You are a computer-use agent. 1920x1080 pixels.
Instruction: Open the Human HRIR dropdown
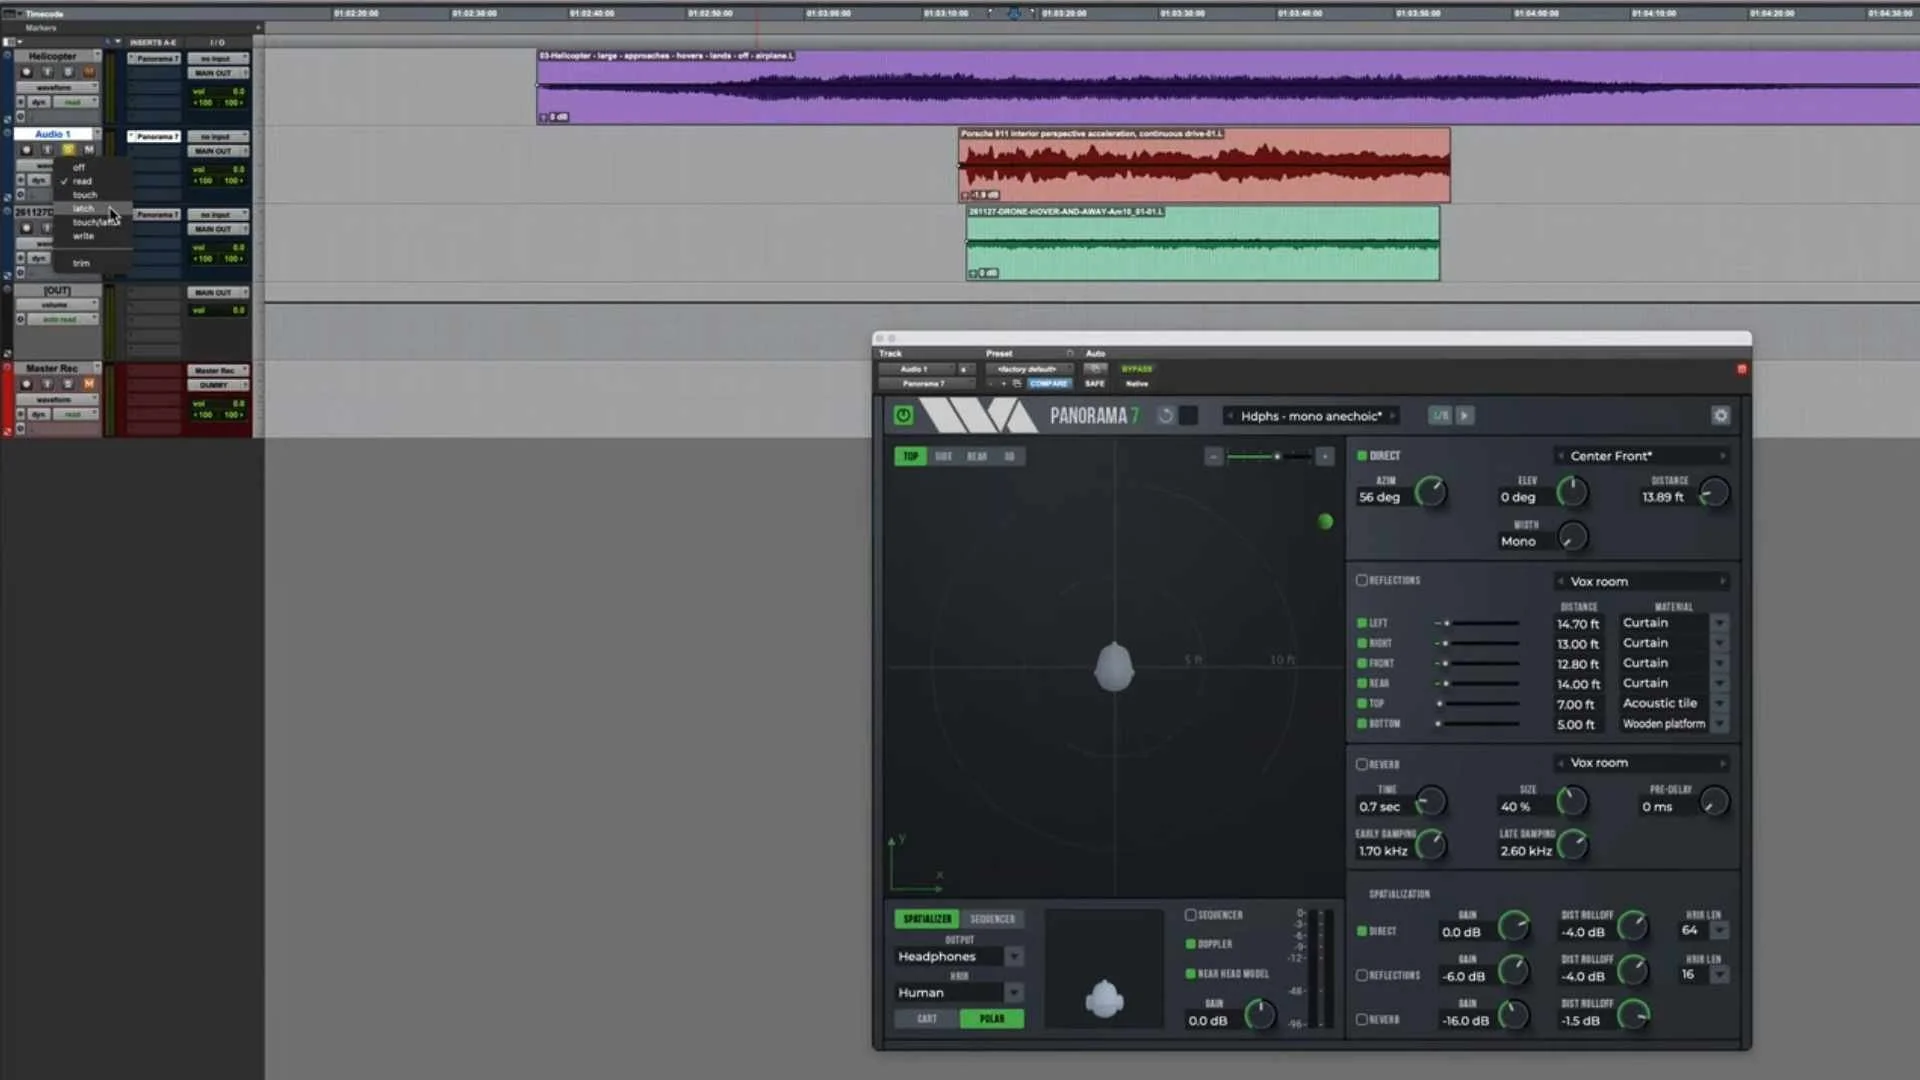click(1013, 993)
